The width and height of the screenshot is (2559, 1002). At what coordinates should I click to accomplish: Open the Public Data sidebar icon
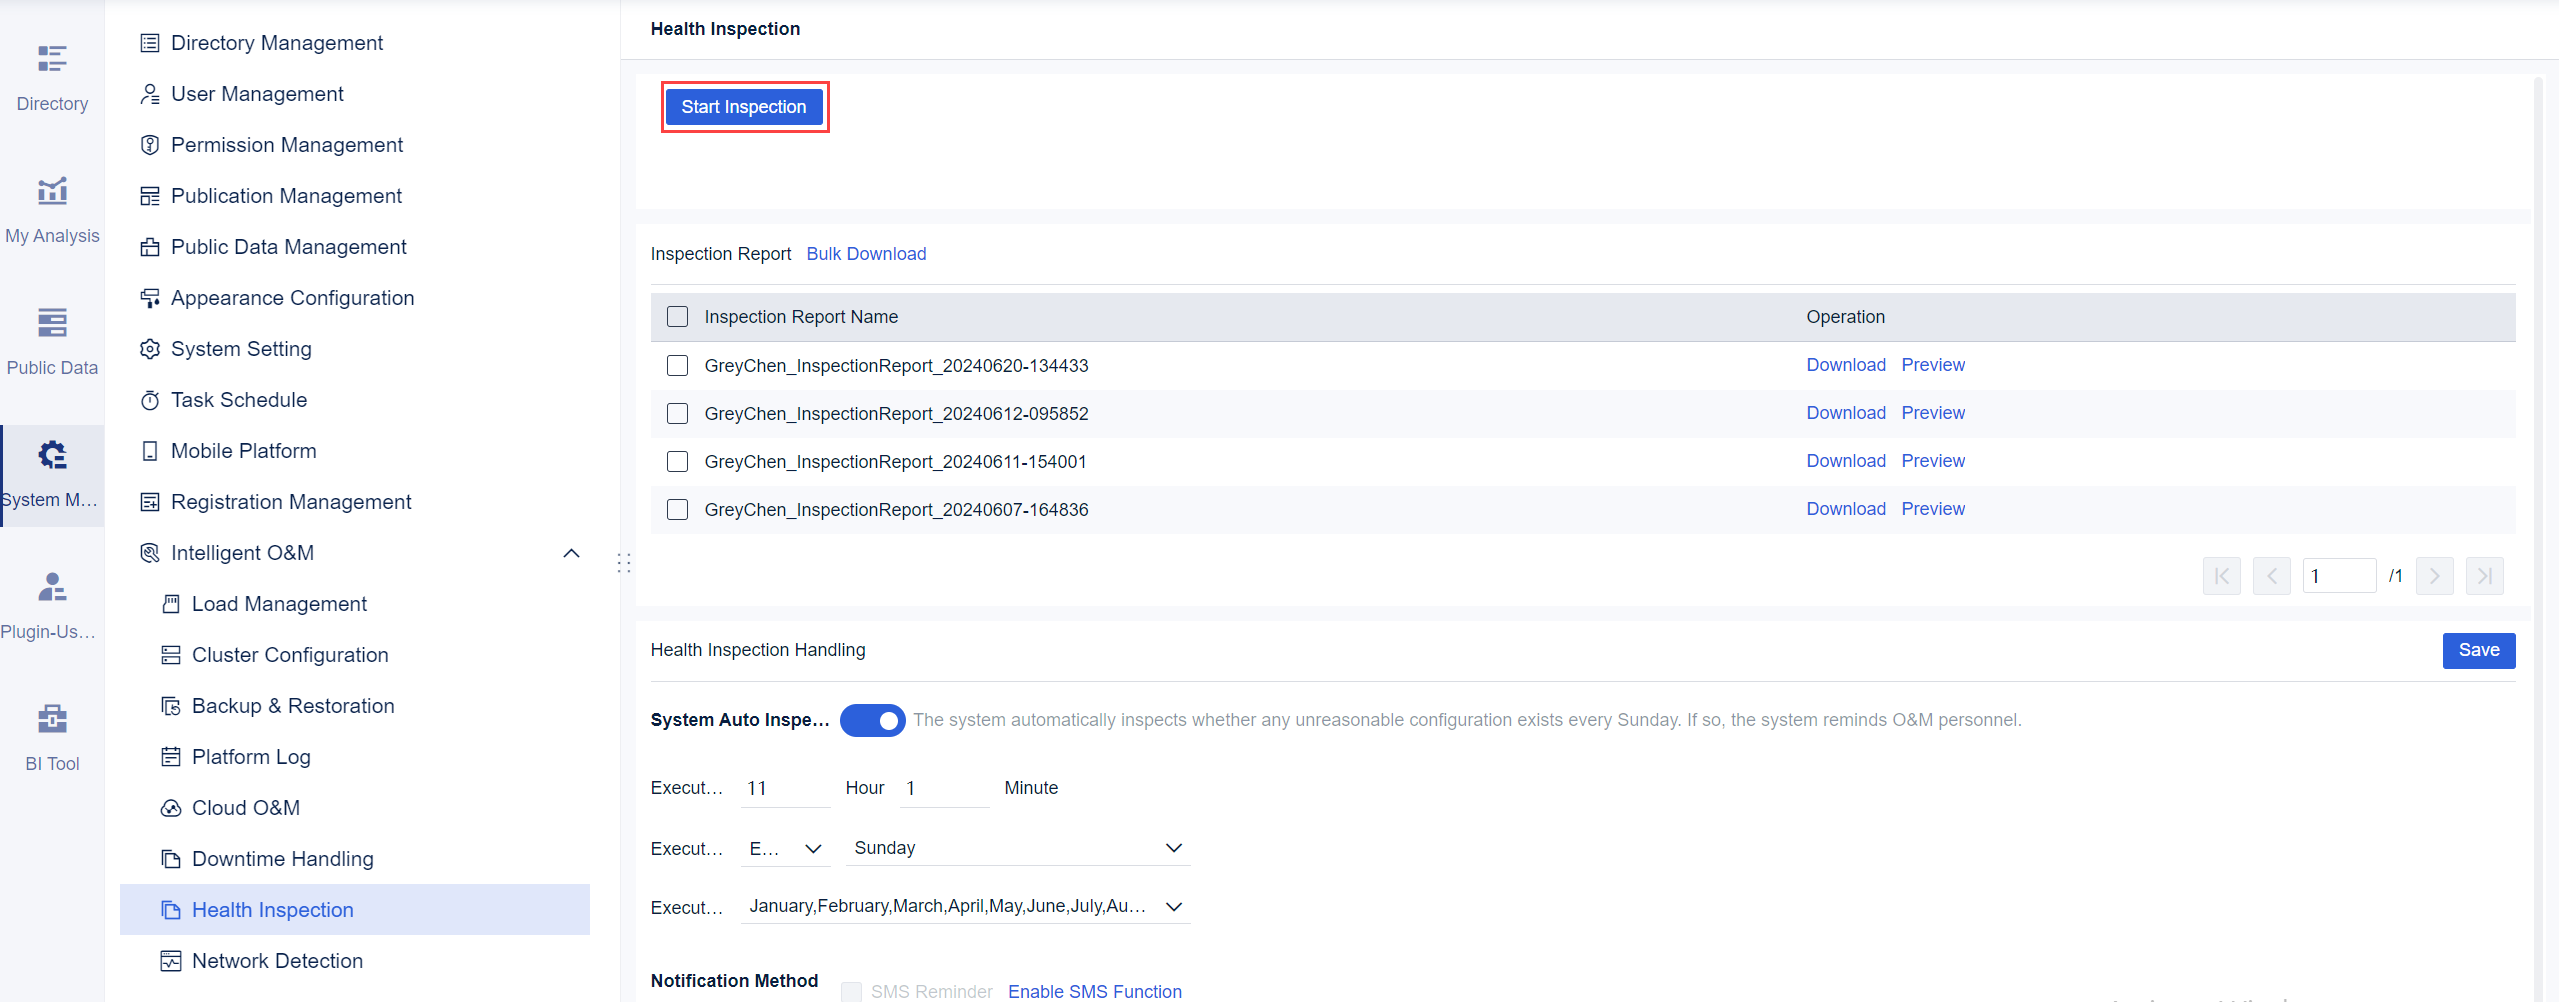[52, 342]
